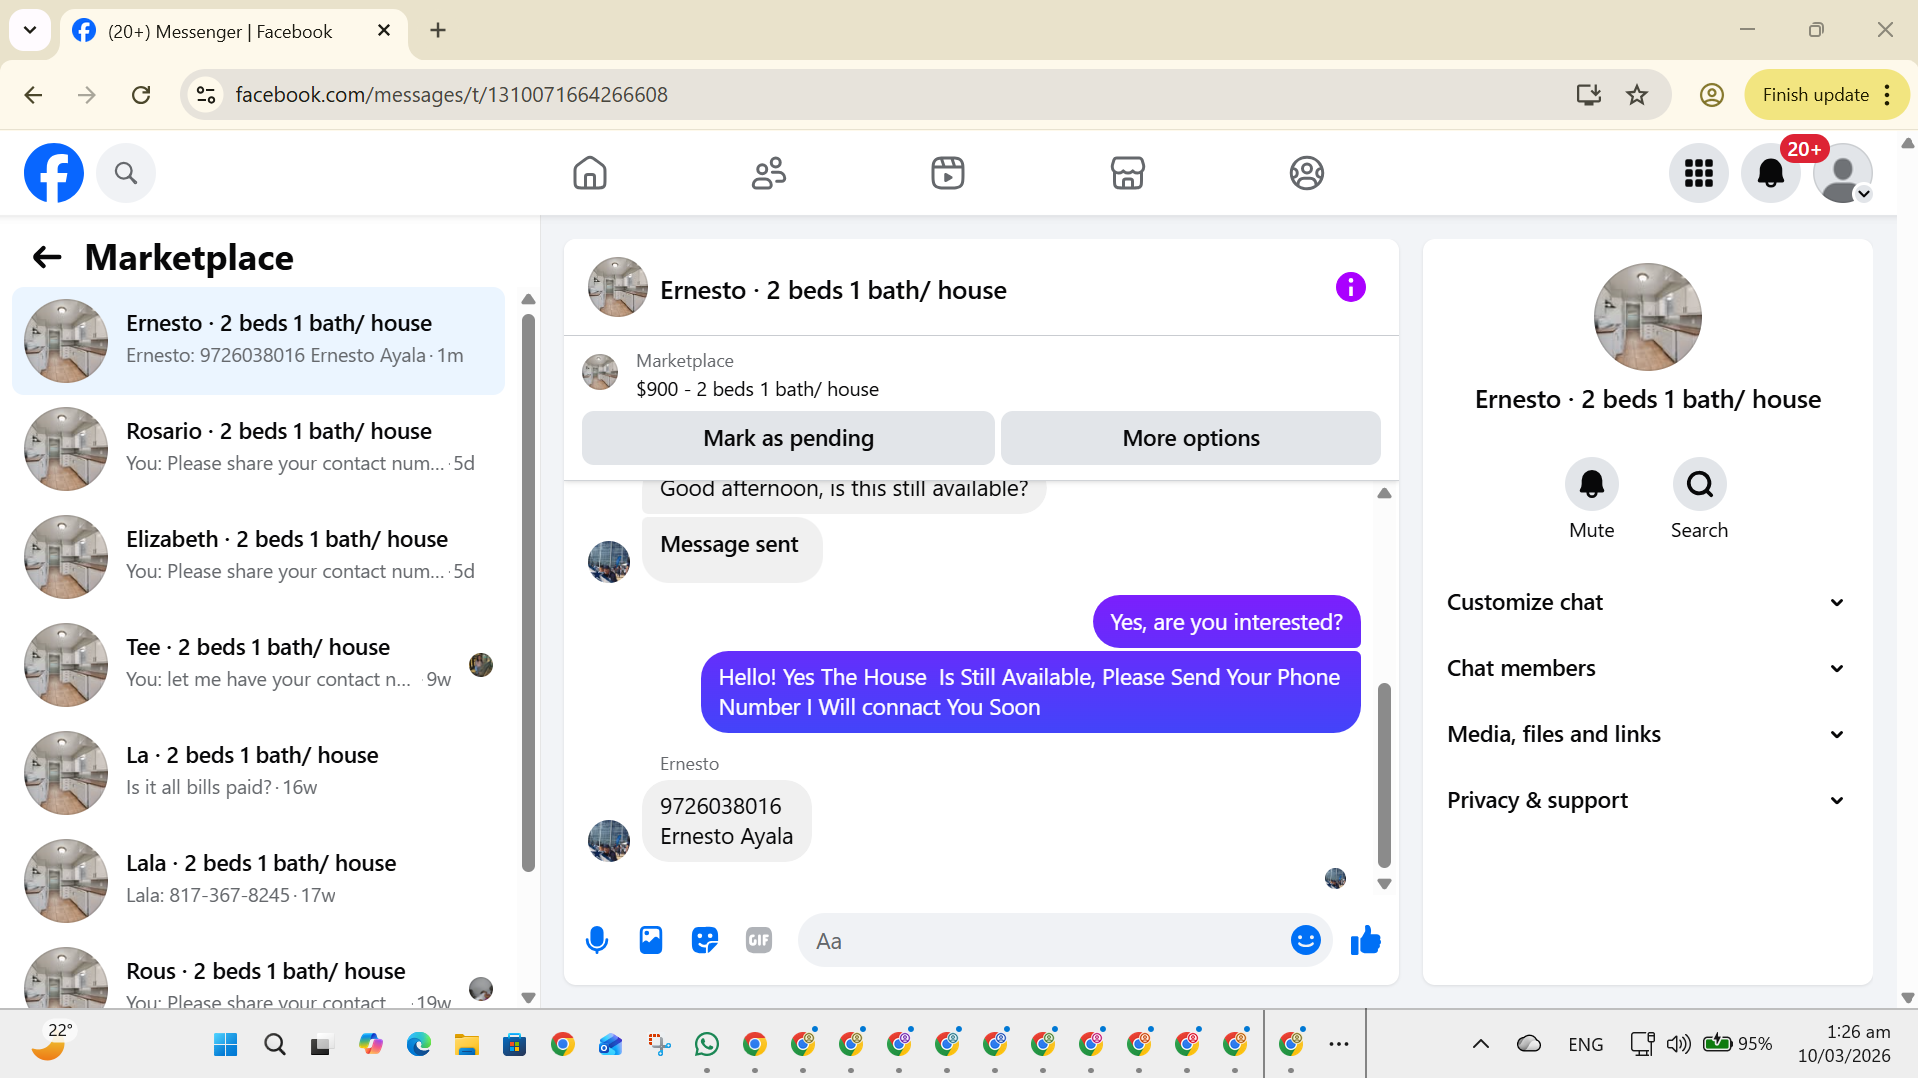The width and height of the screenshot is (1918, 1078).
Task: Click the browser reload button
Action: 141,95
